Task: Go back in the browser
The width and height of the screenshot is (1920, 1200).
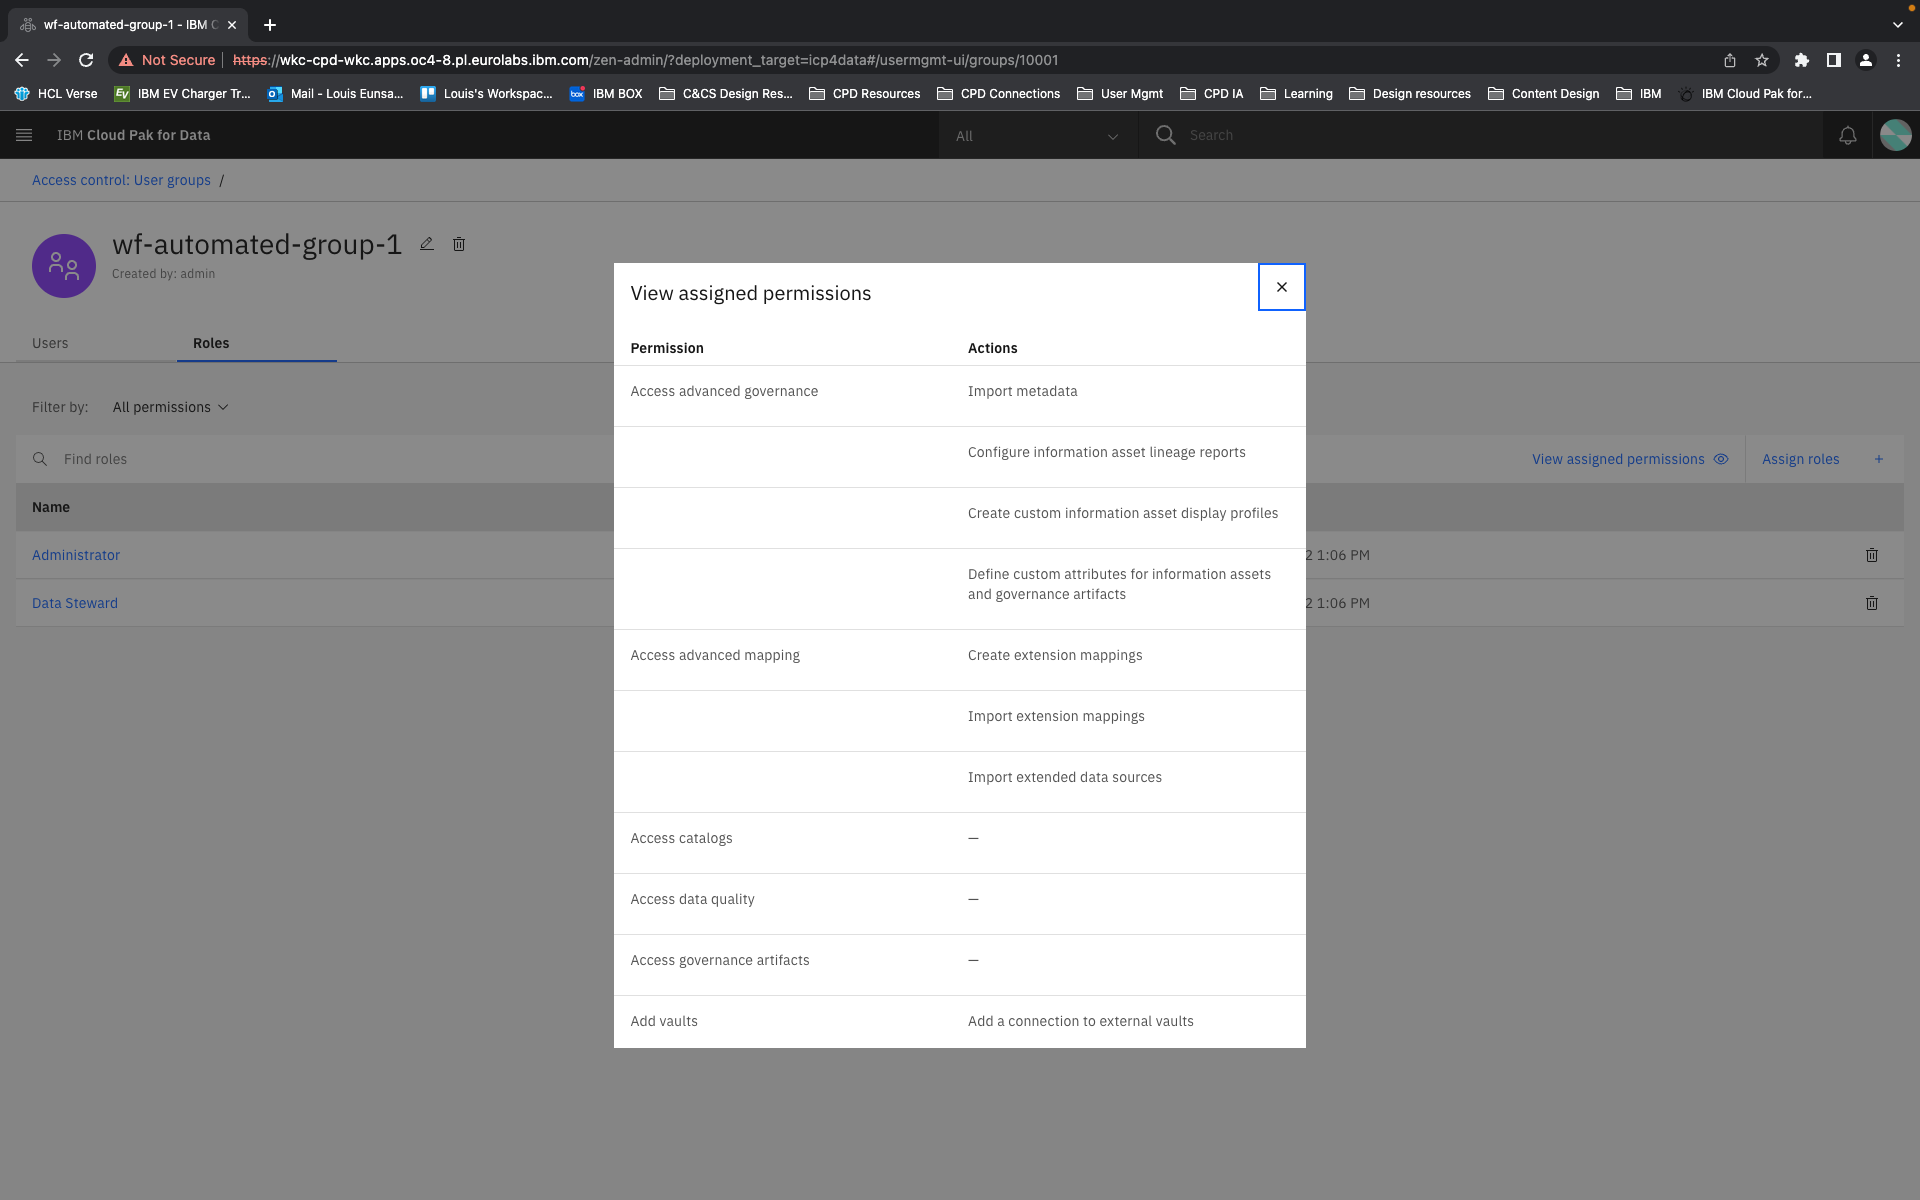Action: pyautogui.click(x=22, y=60)
